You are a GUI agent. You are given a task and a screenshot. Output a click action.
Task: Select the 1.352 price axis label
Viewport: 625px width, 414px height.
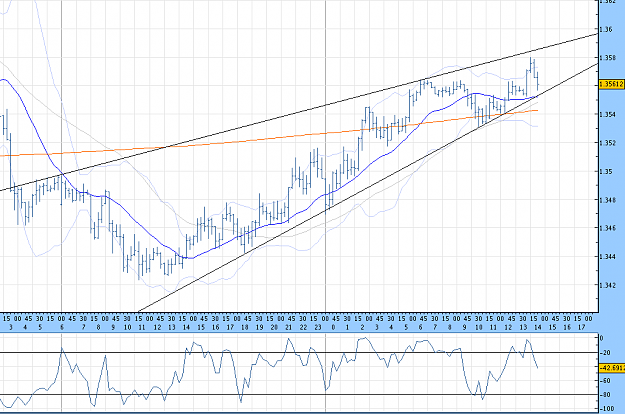608,143
